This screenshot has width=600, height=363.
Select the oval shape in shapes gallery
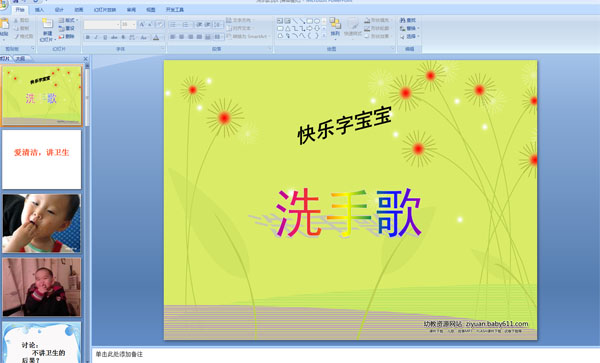click(x=317, y=21)
